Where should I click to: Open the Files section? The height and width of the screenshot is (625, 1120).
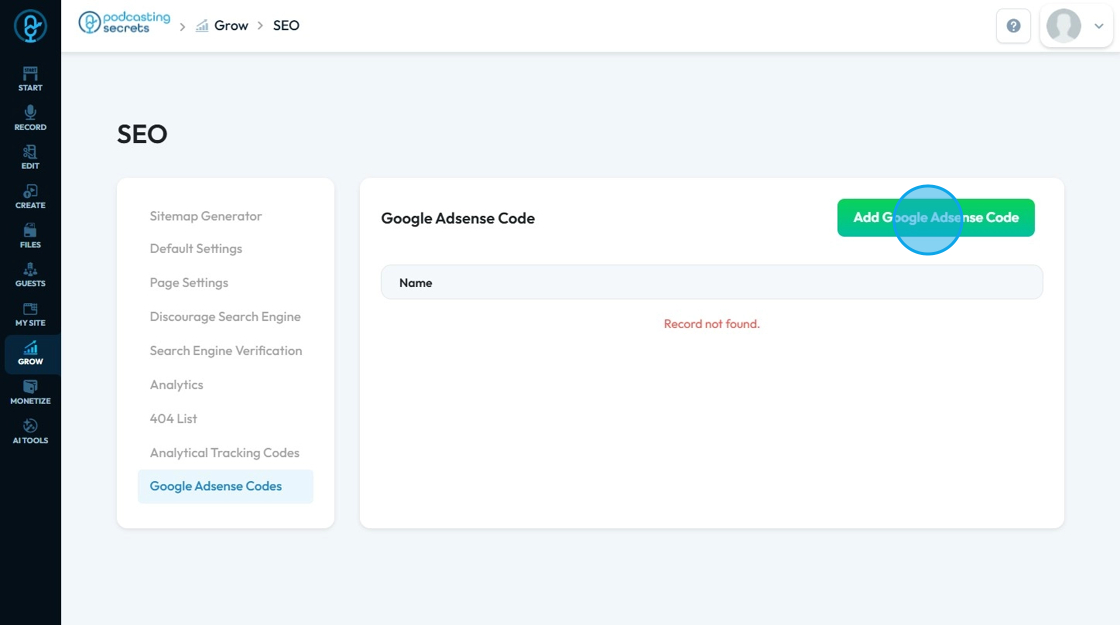(x=30, y=235)
